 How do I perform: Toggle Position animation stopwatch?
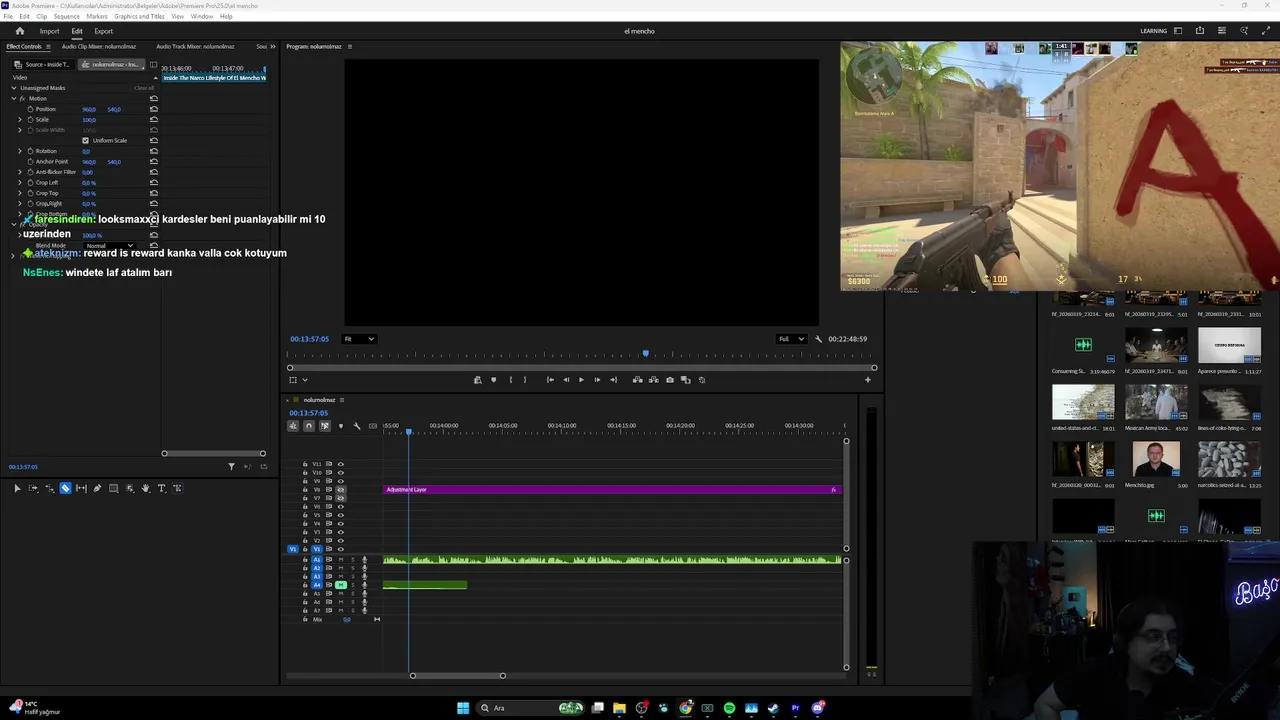point(31,109)
